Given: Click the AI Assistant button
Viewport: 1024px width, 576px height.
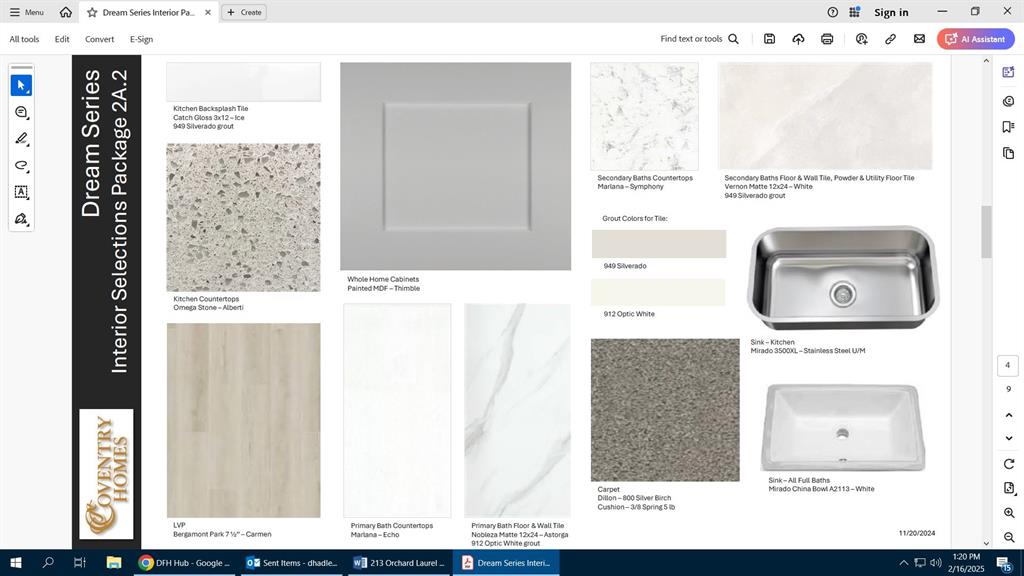Looking at the screenshot, I should pyautogui.click(x=976, y=39).
